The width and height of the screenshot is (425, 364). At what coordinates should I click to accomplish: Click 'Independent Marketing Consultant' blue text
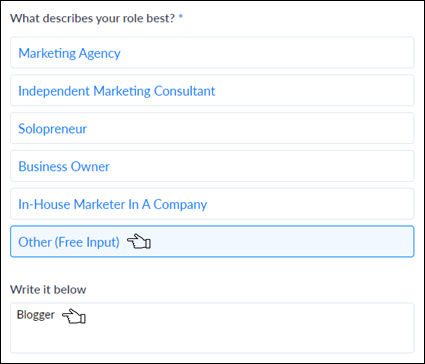tap(117, 91)
